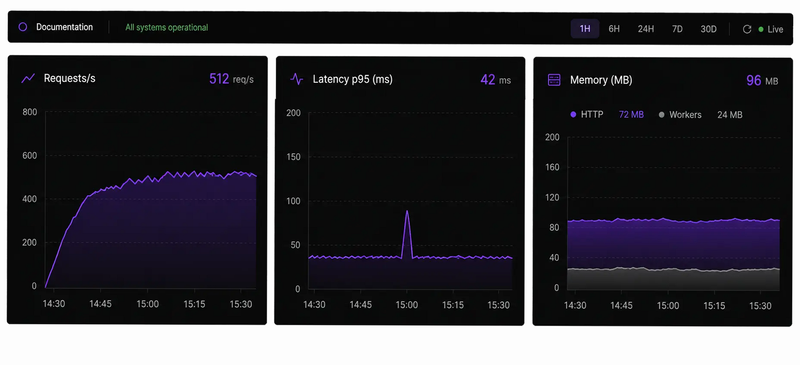Click the HTTP legend label
800x365 pixels.
pos(592,115)
